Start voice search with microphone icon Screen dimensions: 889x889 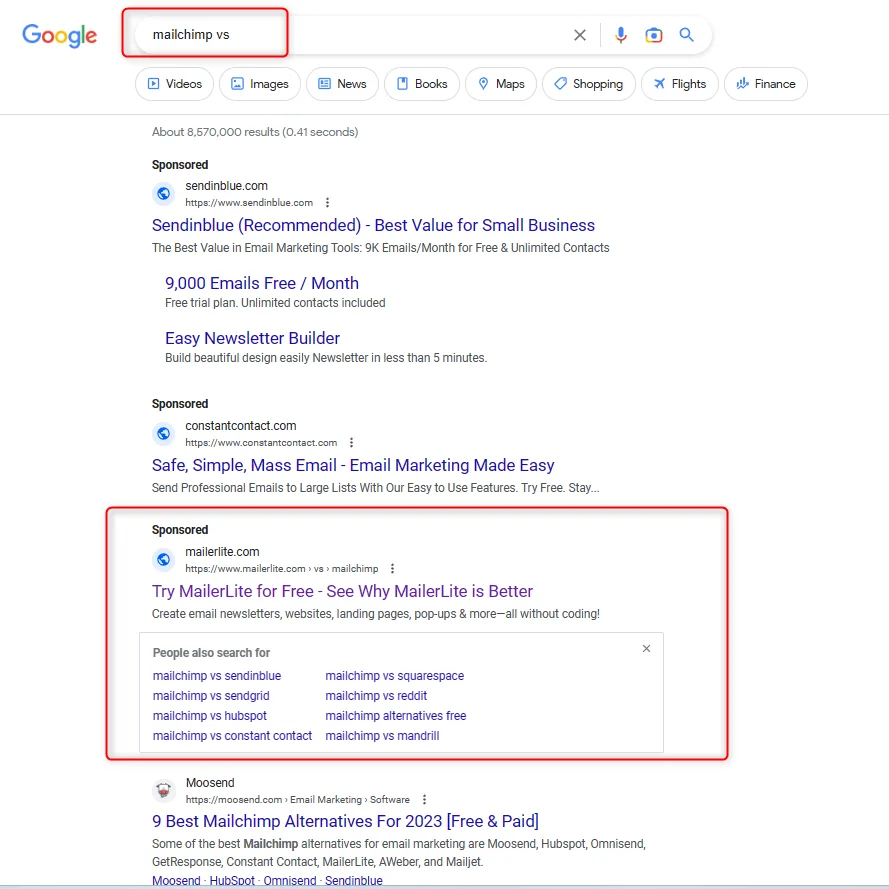pos(621,35)
